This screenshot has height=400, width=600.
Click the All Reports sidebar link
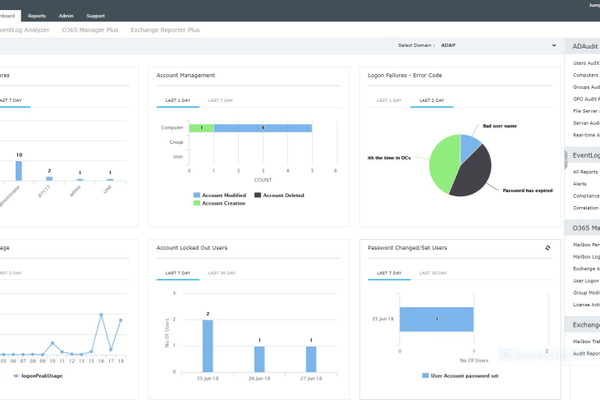585,172
